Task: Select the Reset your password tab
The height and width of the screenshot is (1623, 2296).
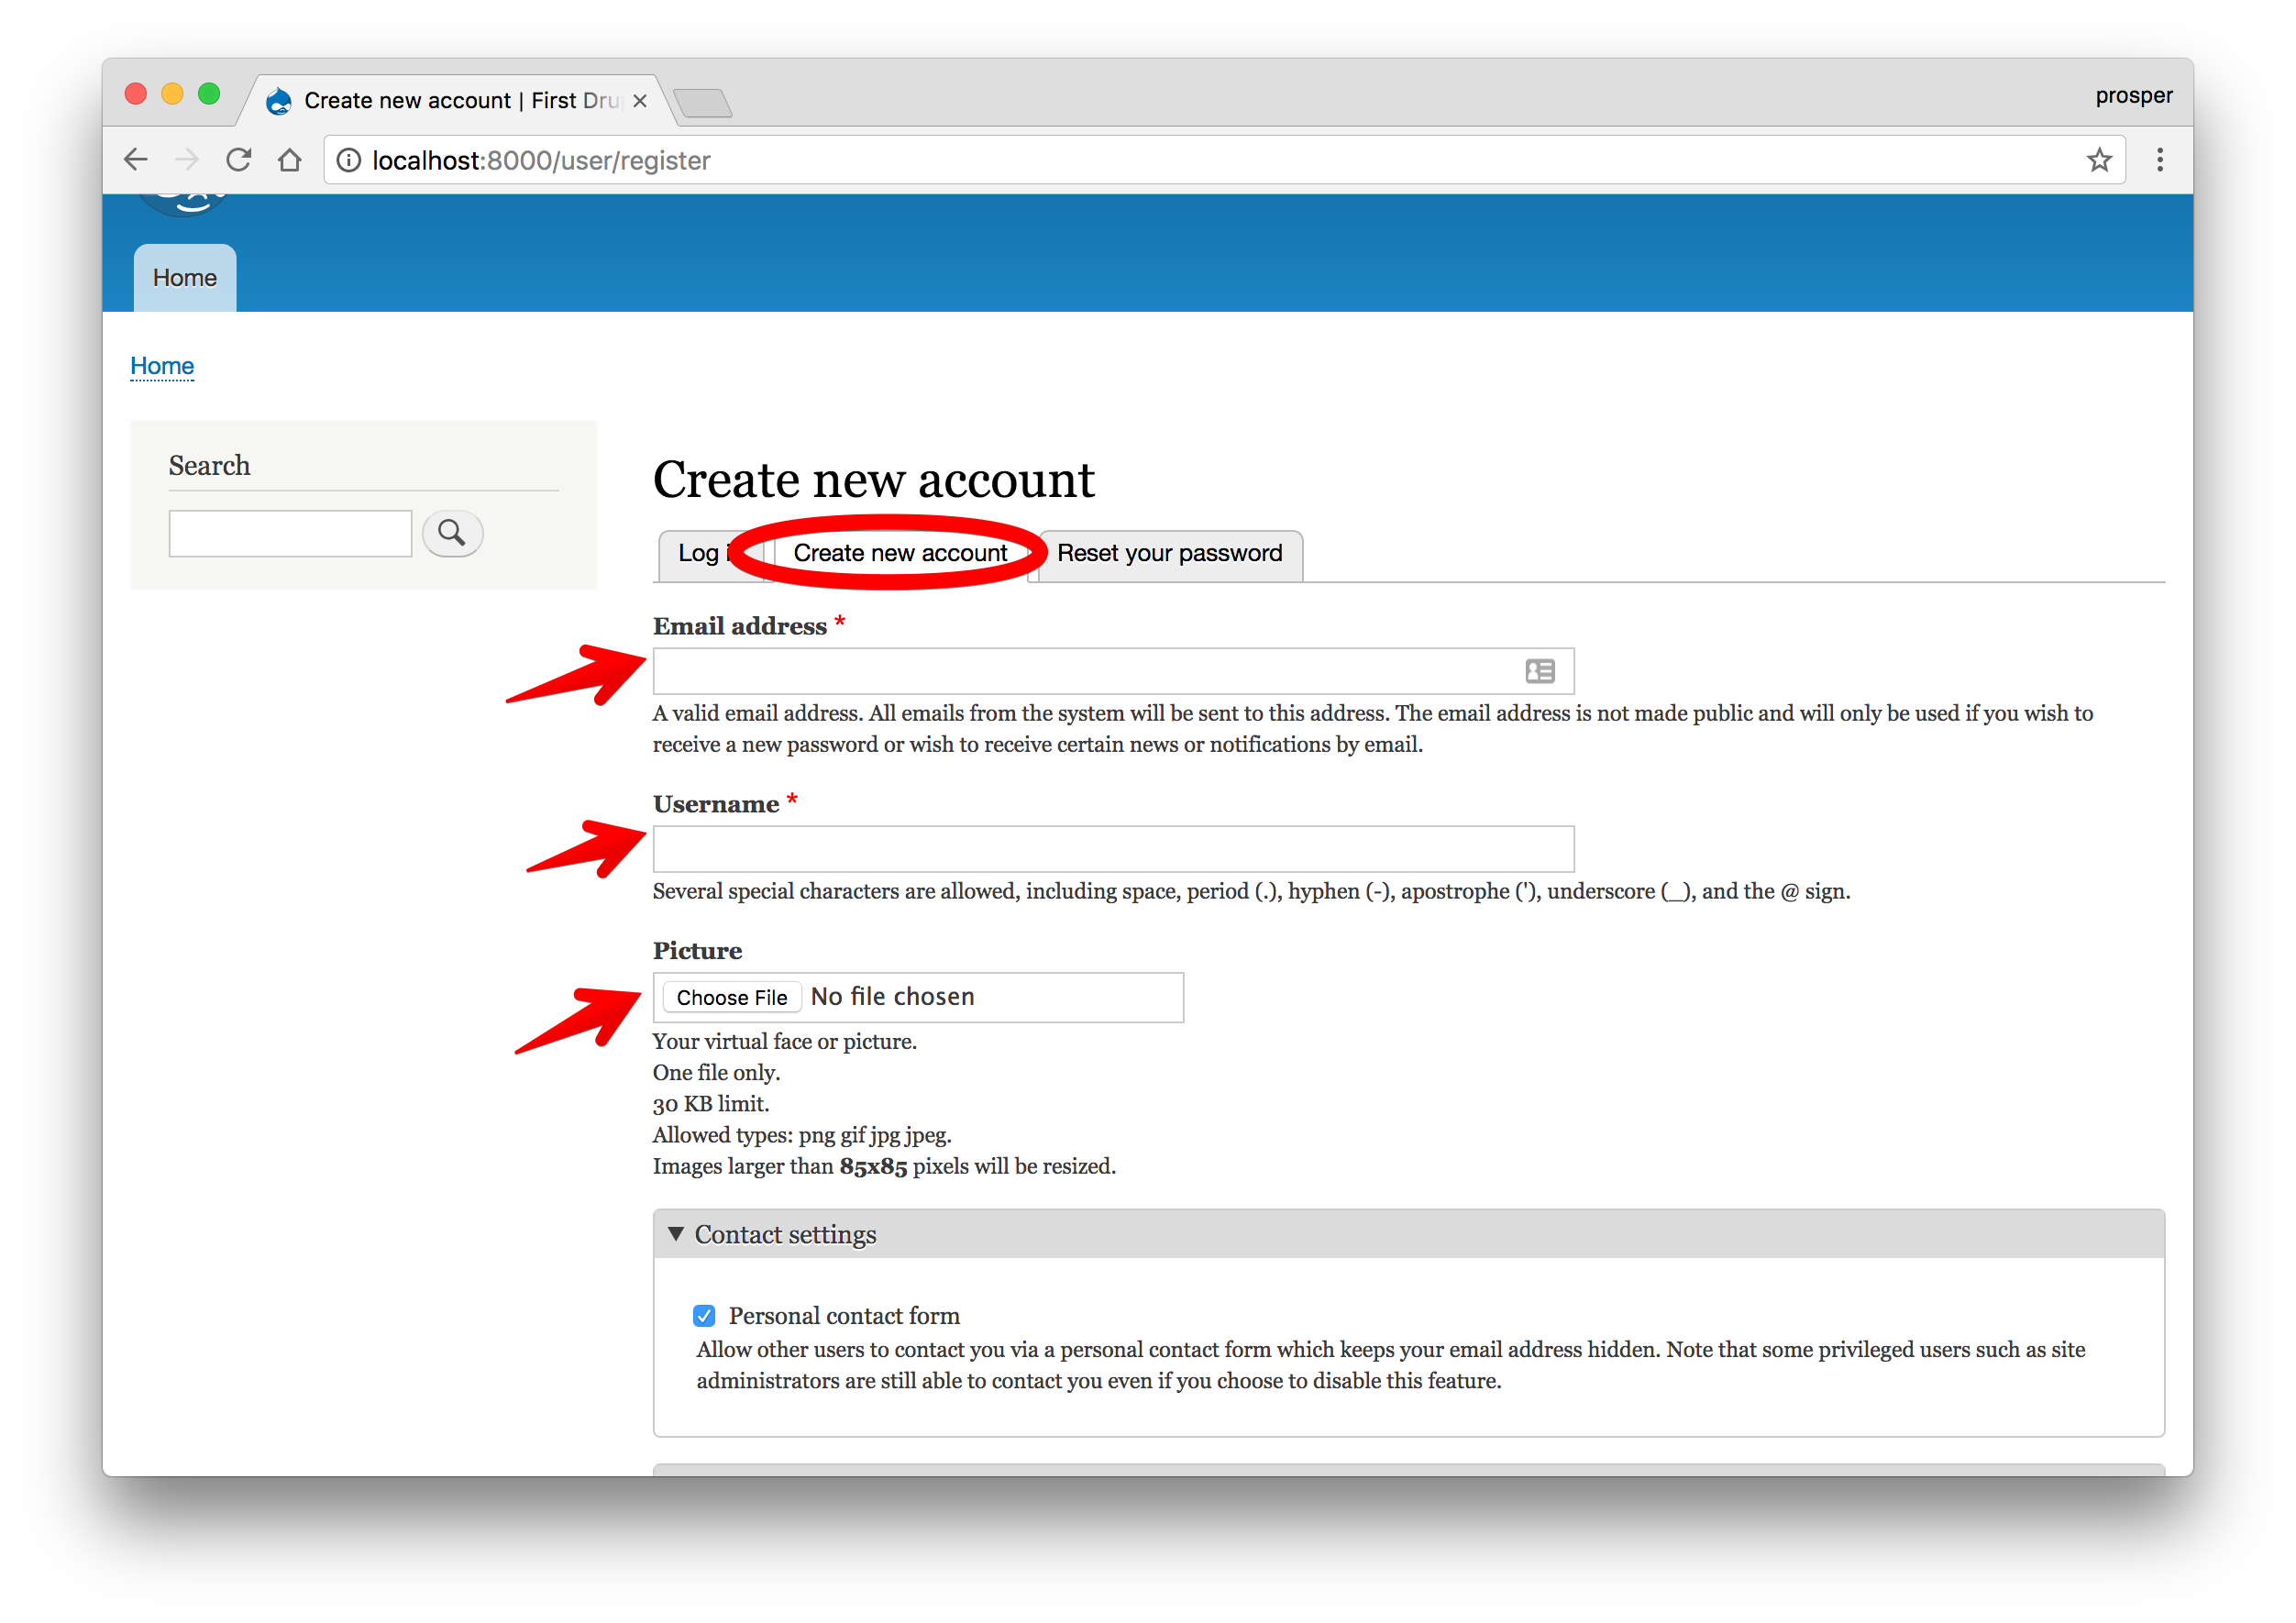Action: tap(1172, 553)
